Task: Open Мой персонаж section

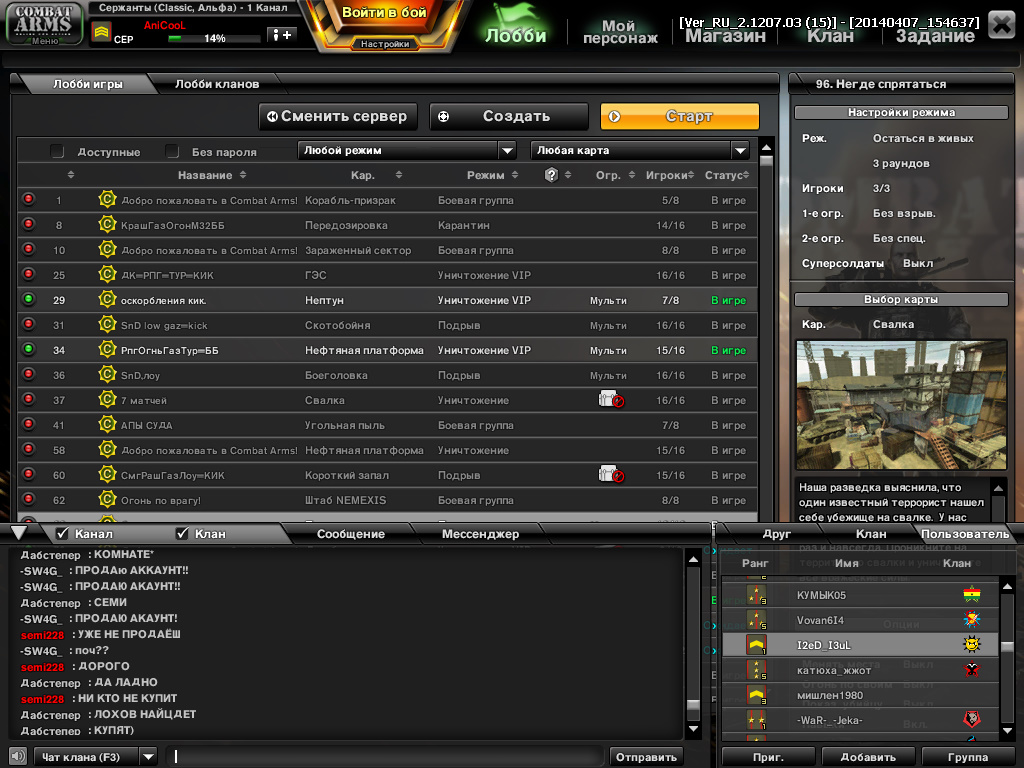Action: point(620,31)
